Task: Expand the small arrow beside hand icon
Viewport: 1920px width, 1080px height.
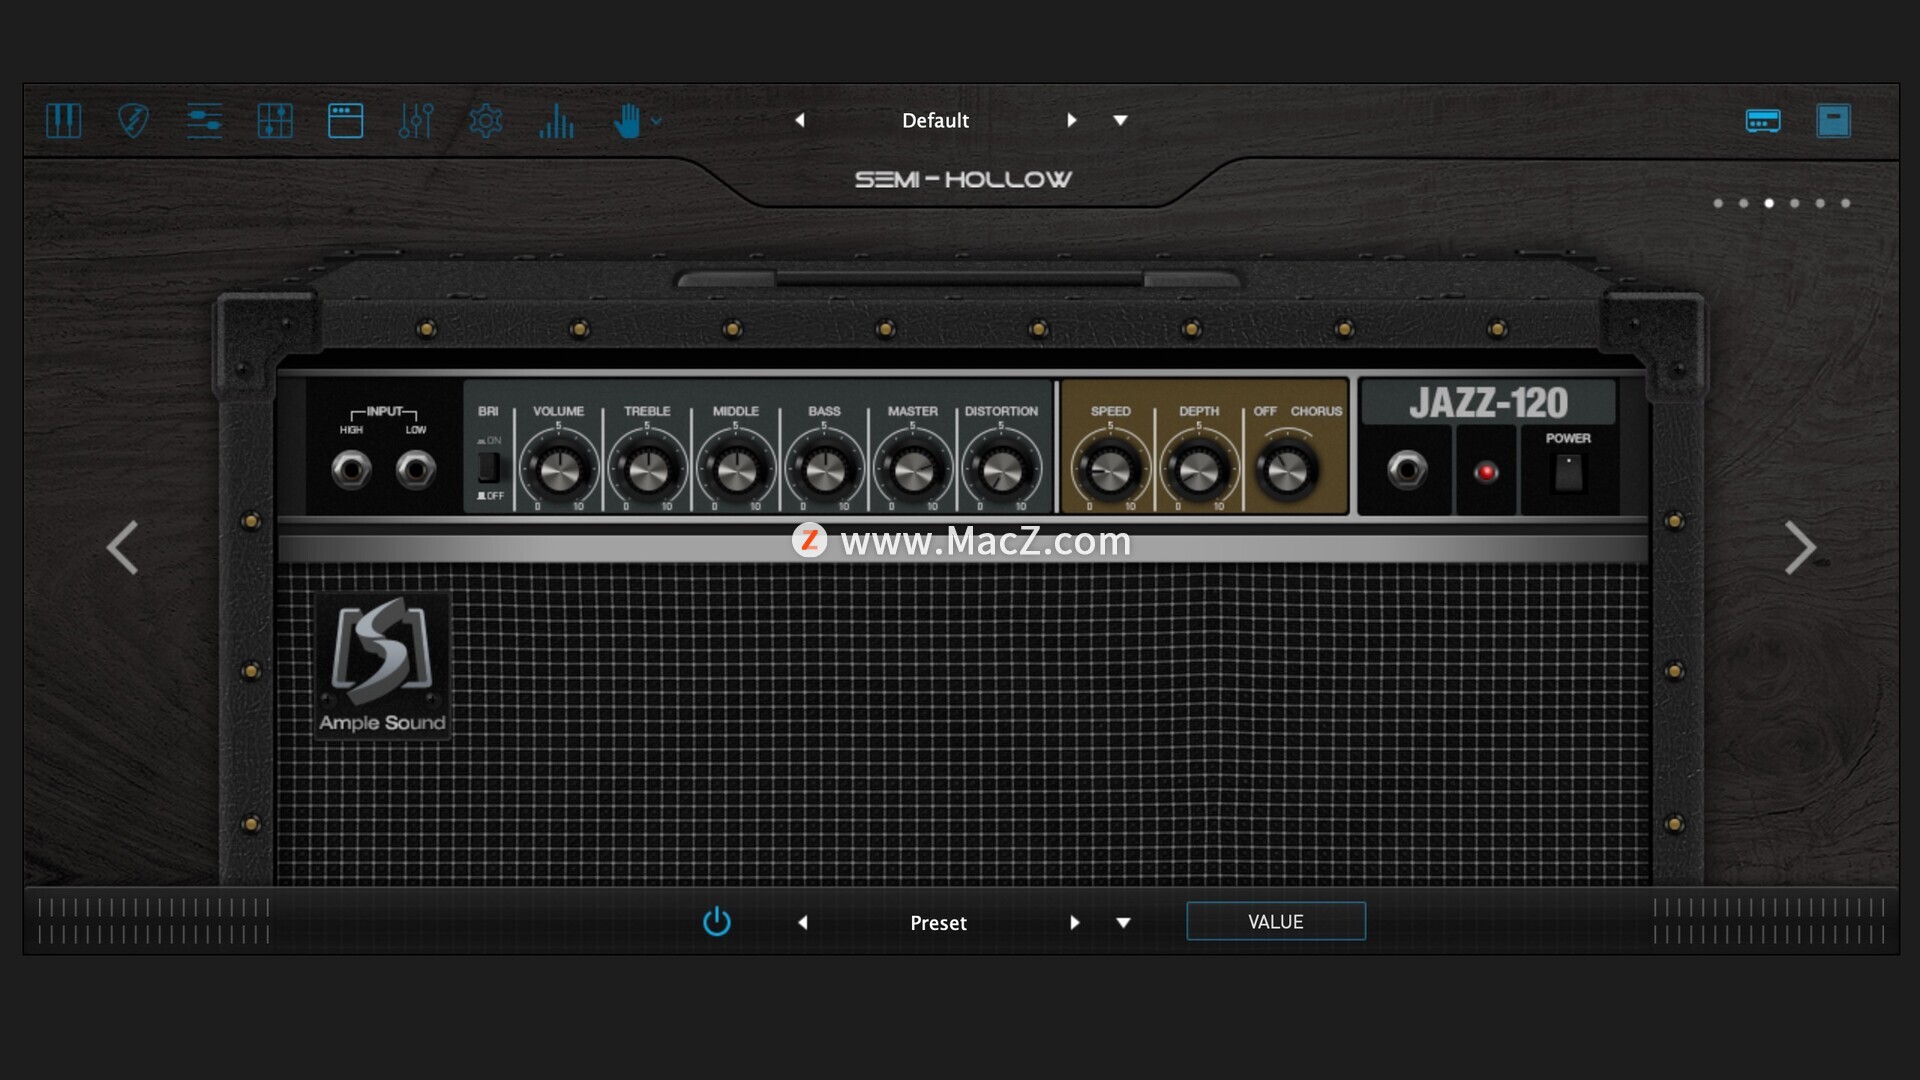Action: (656, 121)
